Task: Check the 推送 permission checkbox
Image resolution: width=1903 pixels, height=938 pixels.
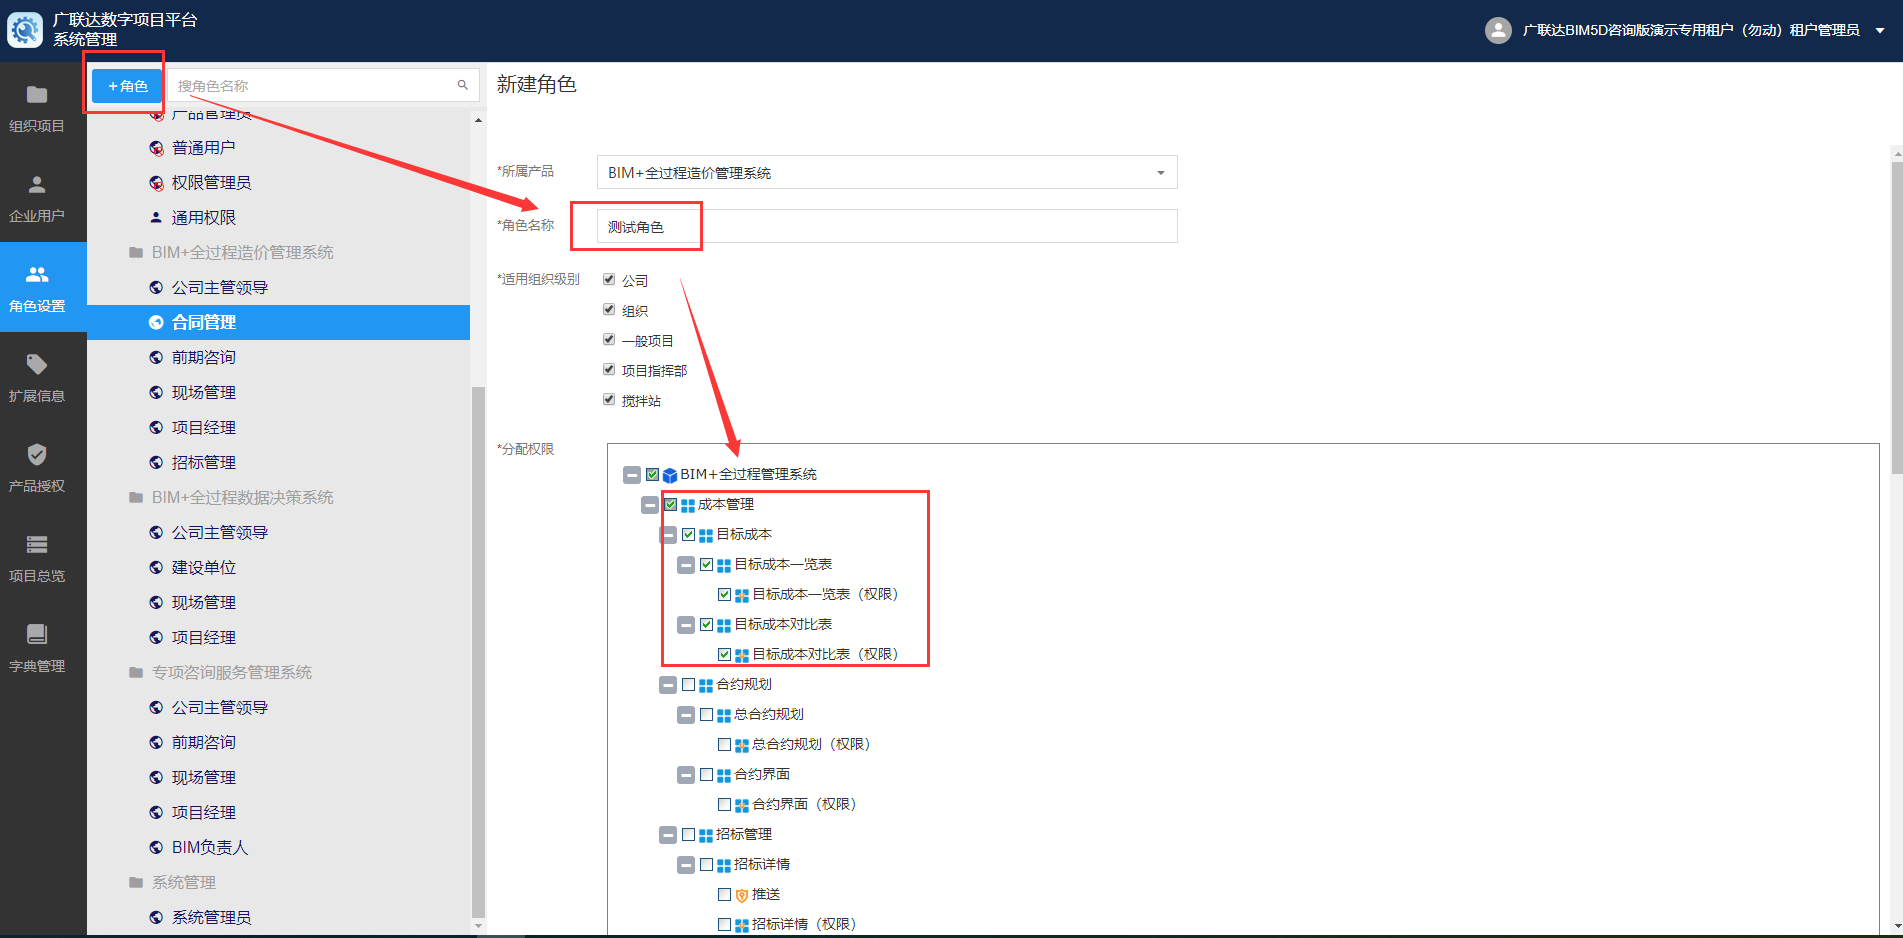Action: (725, 894)
